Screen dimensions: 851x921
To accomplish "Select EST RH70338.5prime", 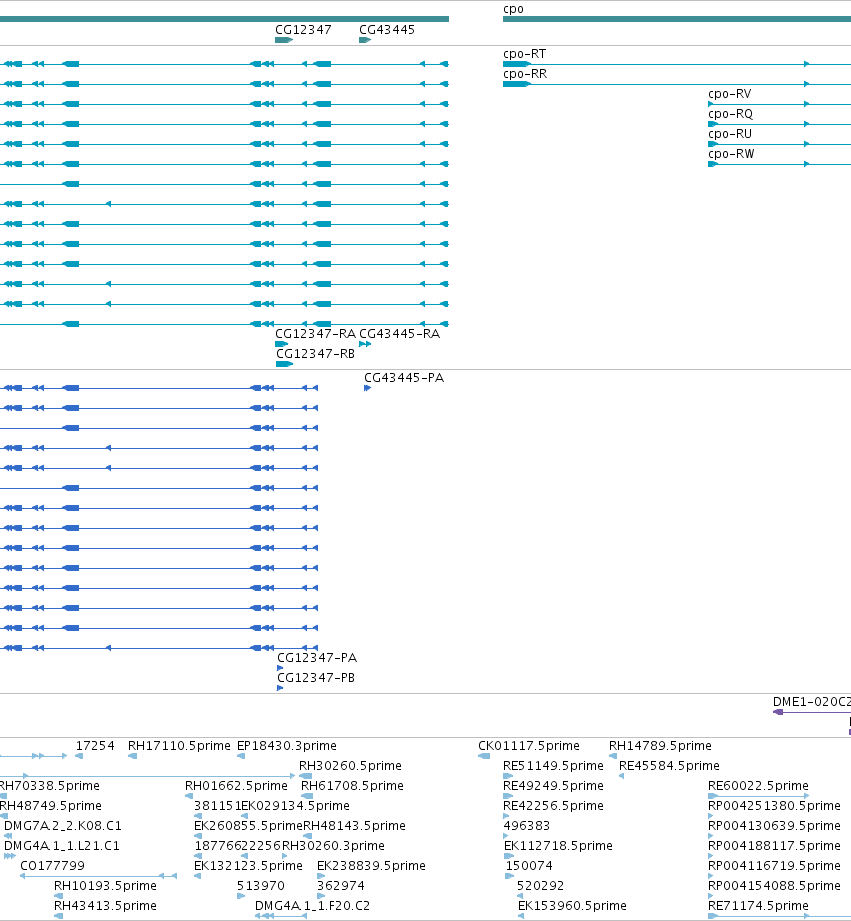I will [49, 786].
